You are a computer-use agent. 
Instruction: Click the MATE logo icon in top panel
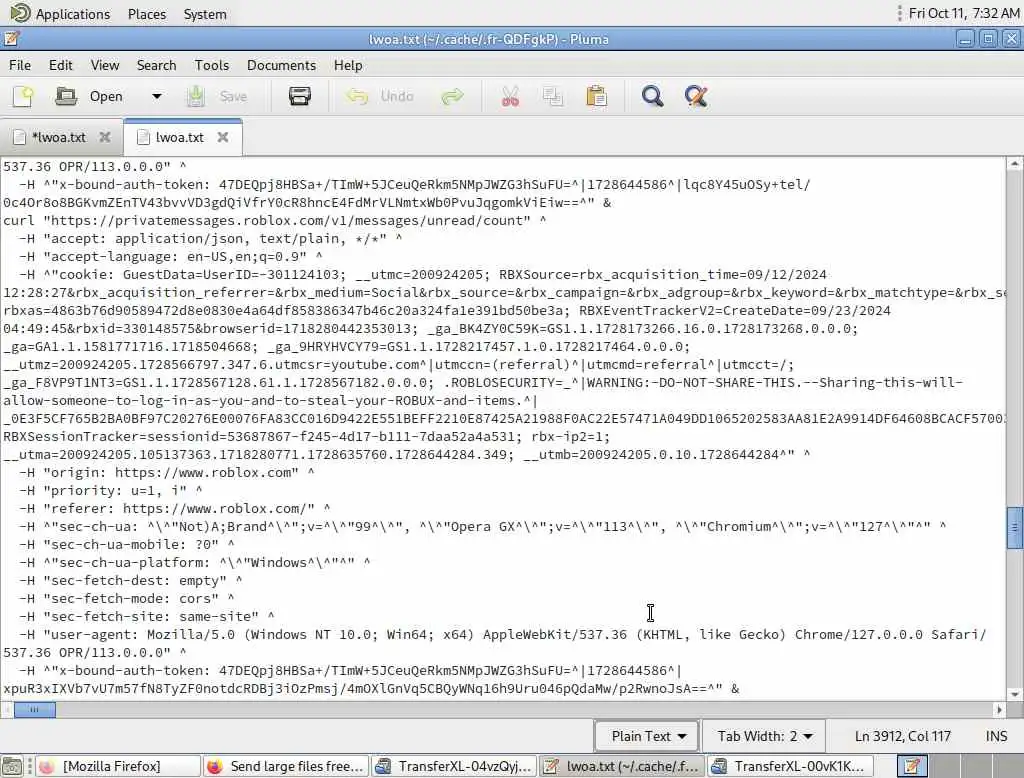pos(20,13)
